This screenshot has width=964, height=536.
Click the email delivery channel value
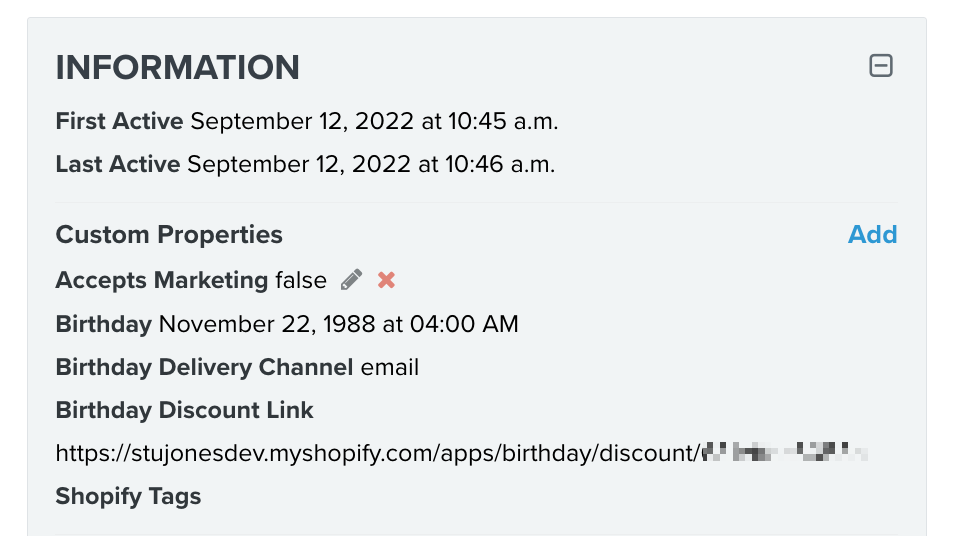(x=390, y=367)
